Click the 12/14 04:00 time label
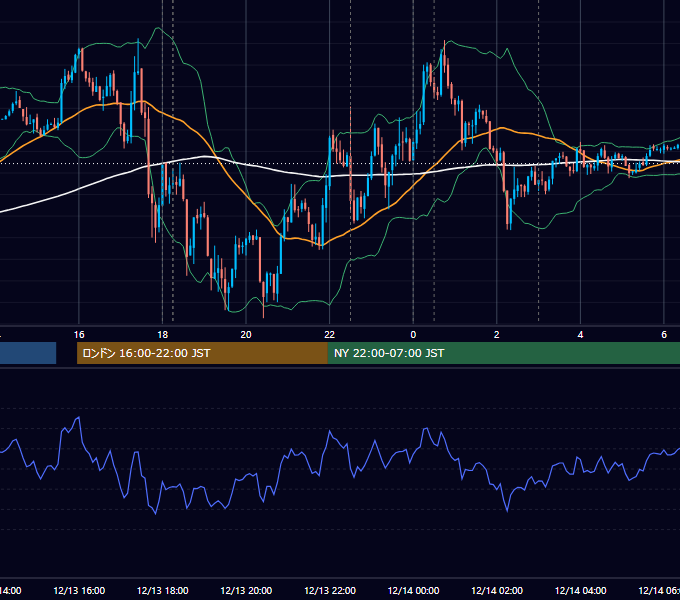Screen dimensions: 680x600 pos(581,590)
